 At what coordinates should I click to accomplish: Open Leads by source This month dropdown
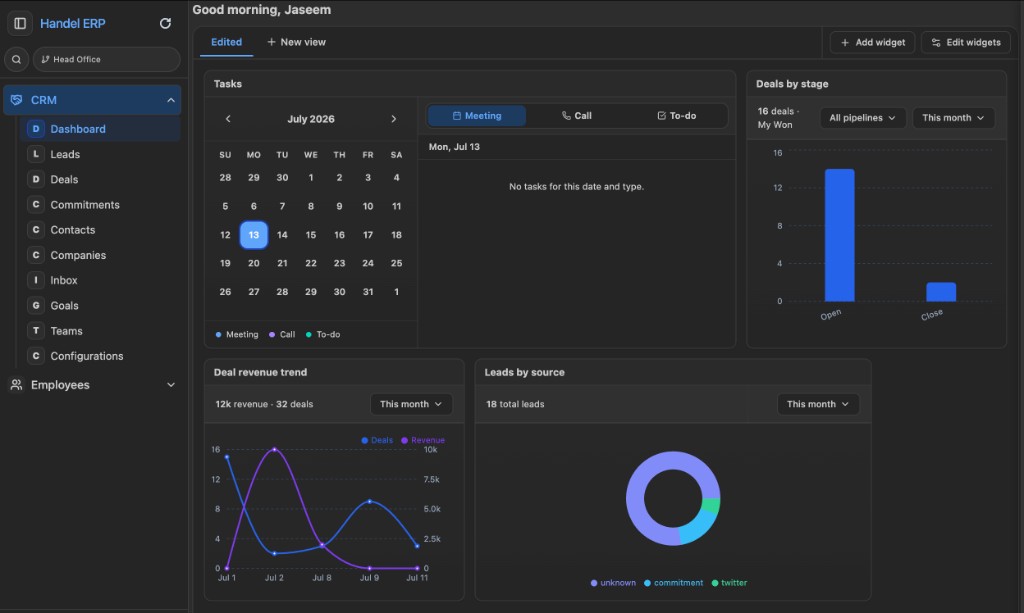click(818, 404)
